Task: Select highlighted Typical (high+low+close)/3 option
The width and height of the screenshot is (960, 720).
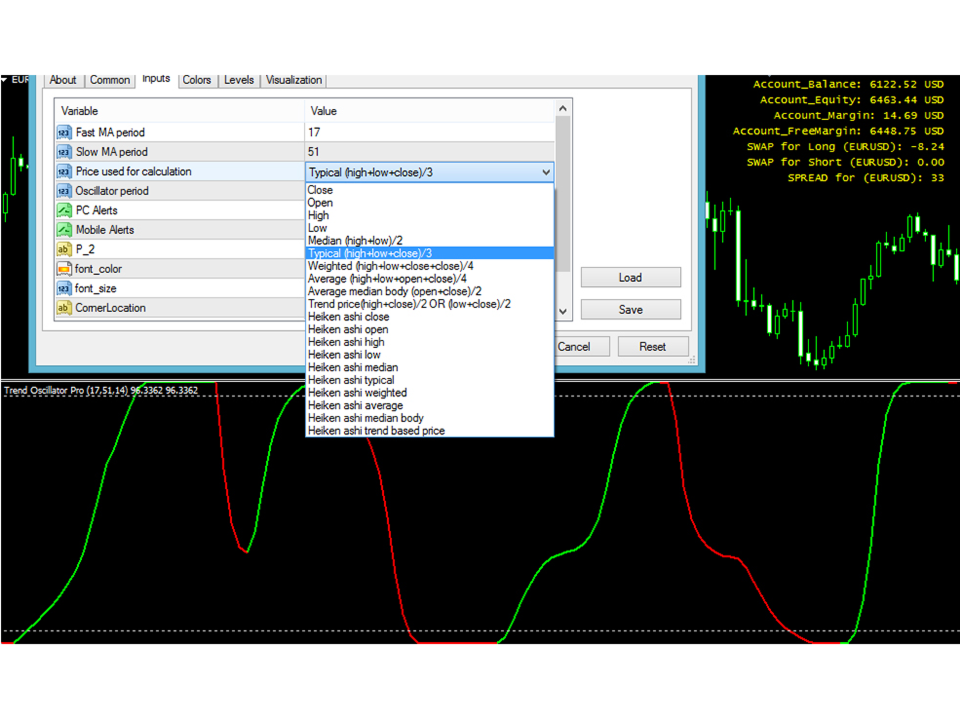Action: coord(430,253)
